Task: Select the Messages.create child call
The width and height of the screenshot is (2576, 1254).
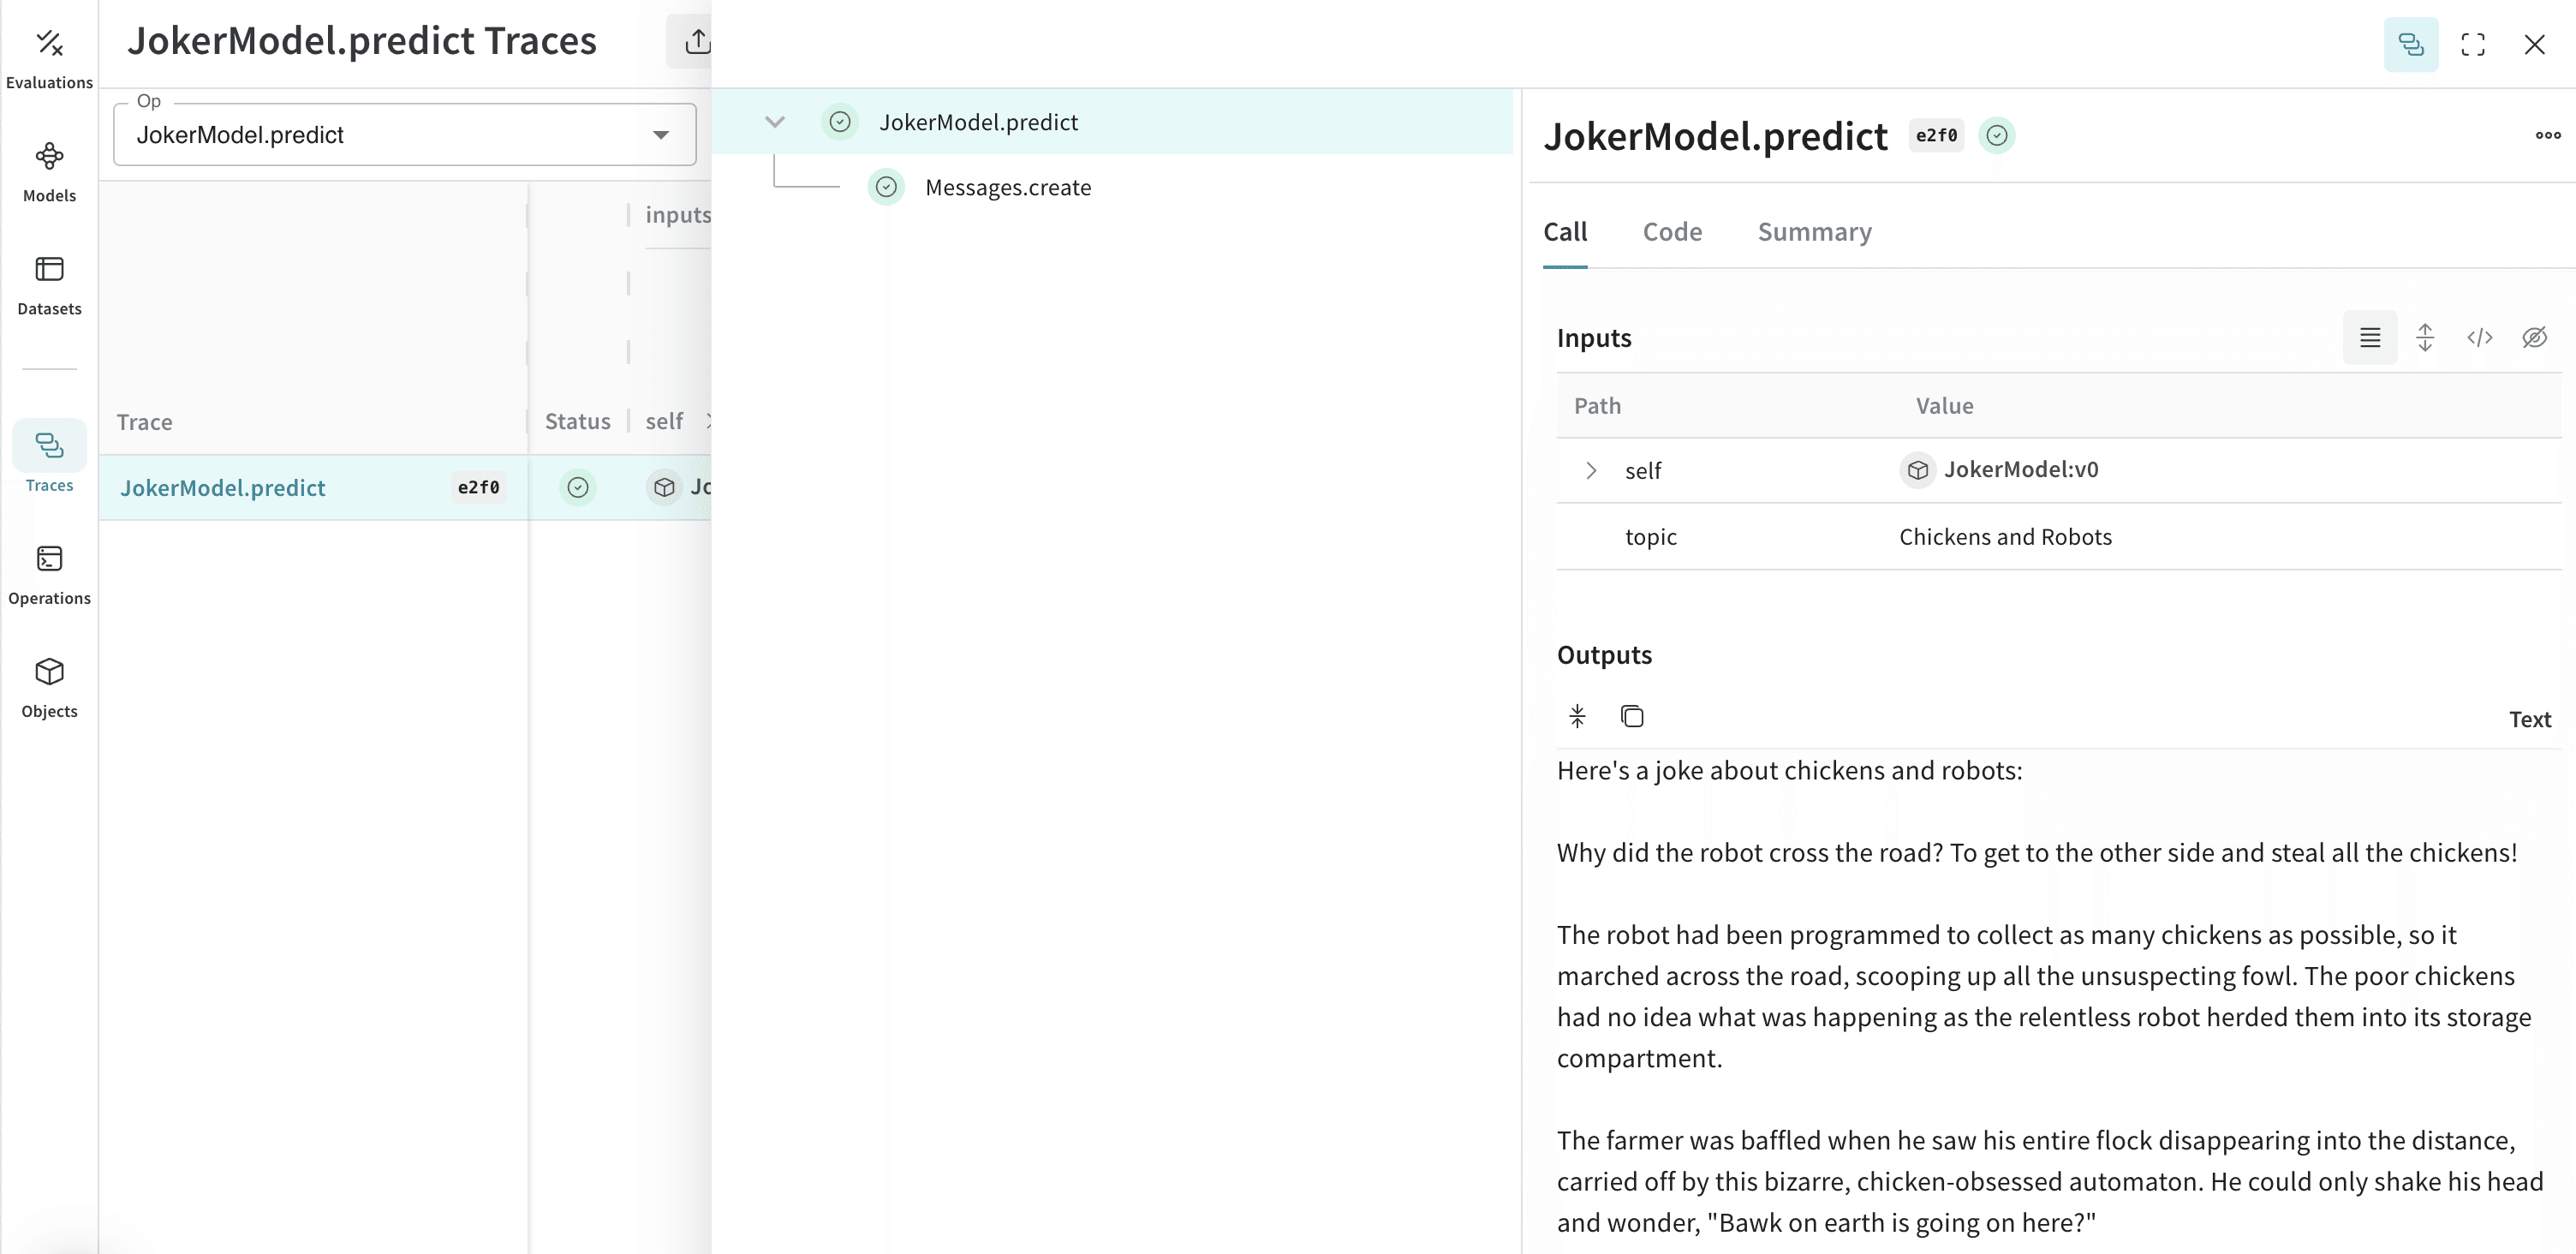Action: [x=1007, y=187]
